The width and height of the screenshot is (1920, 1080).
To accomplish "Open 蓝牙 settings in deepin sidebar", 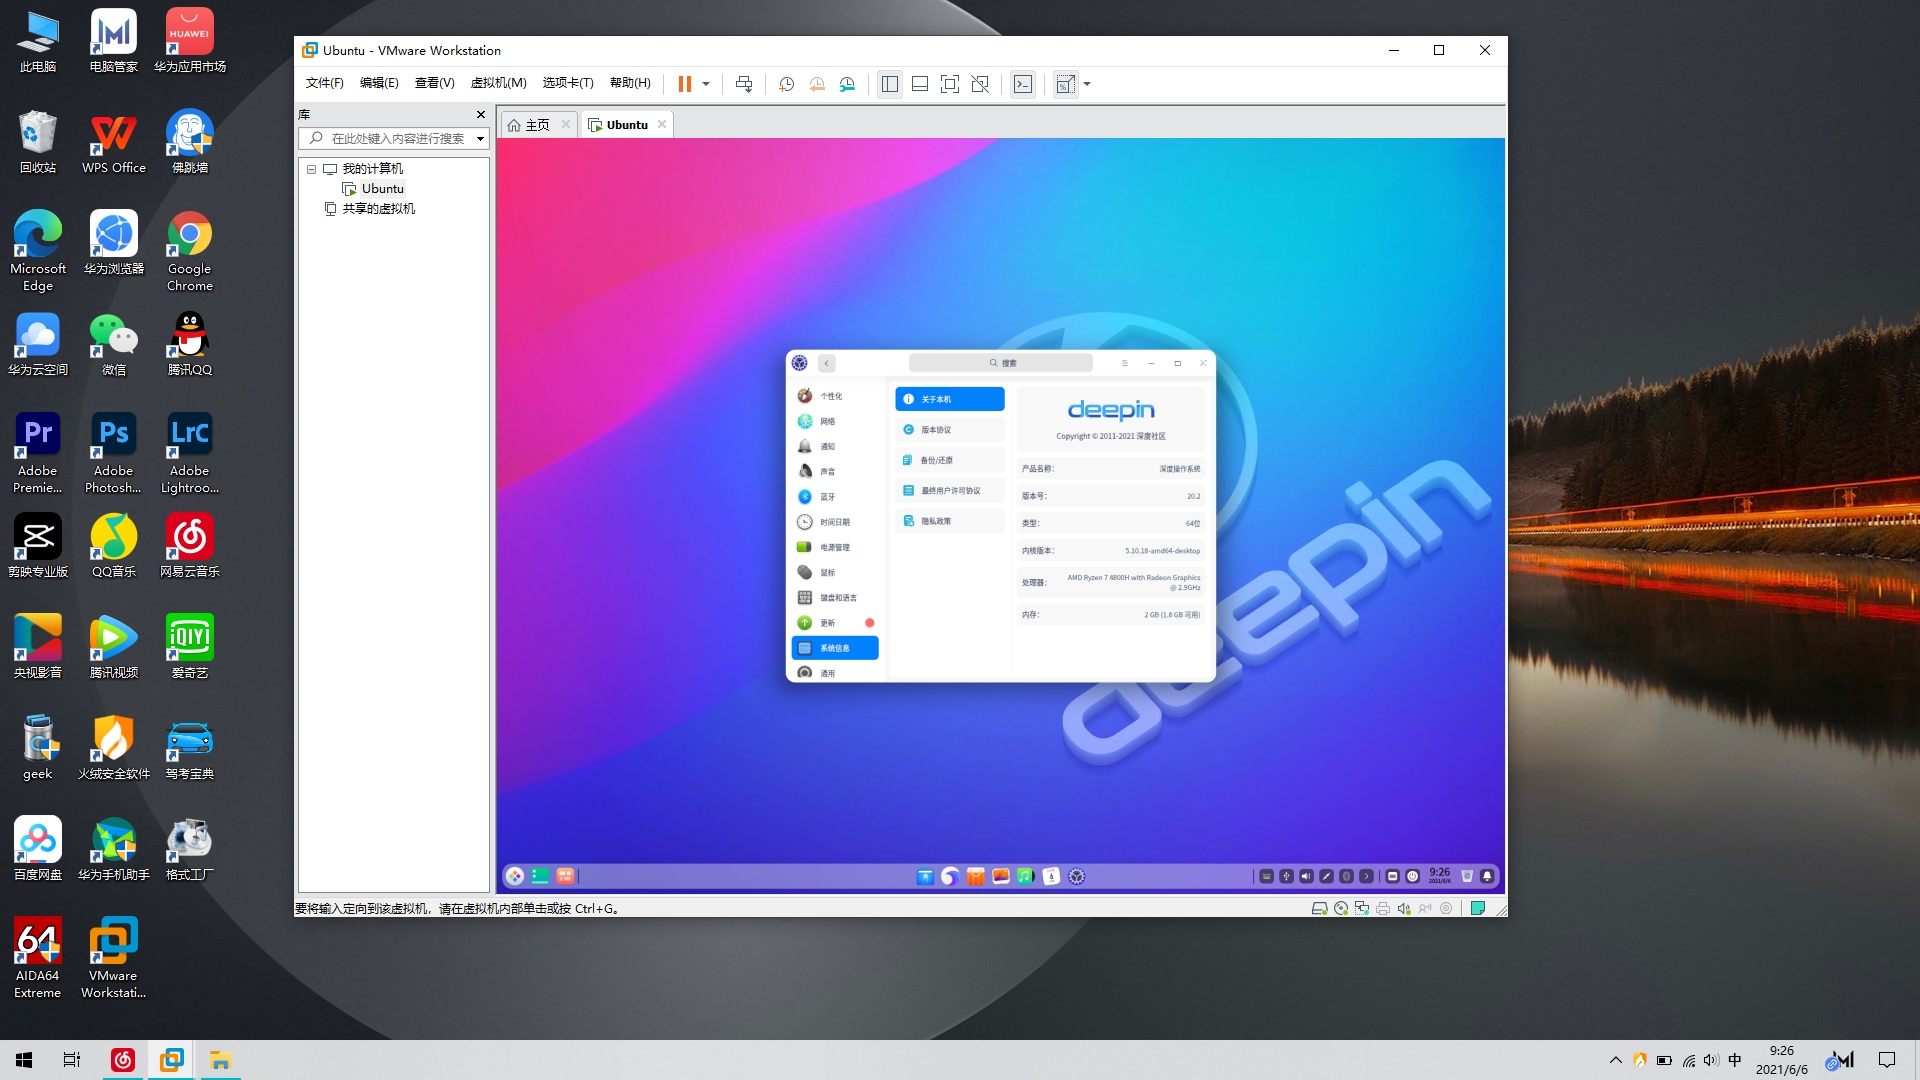I will [x=834, y=497].
